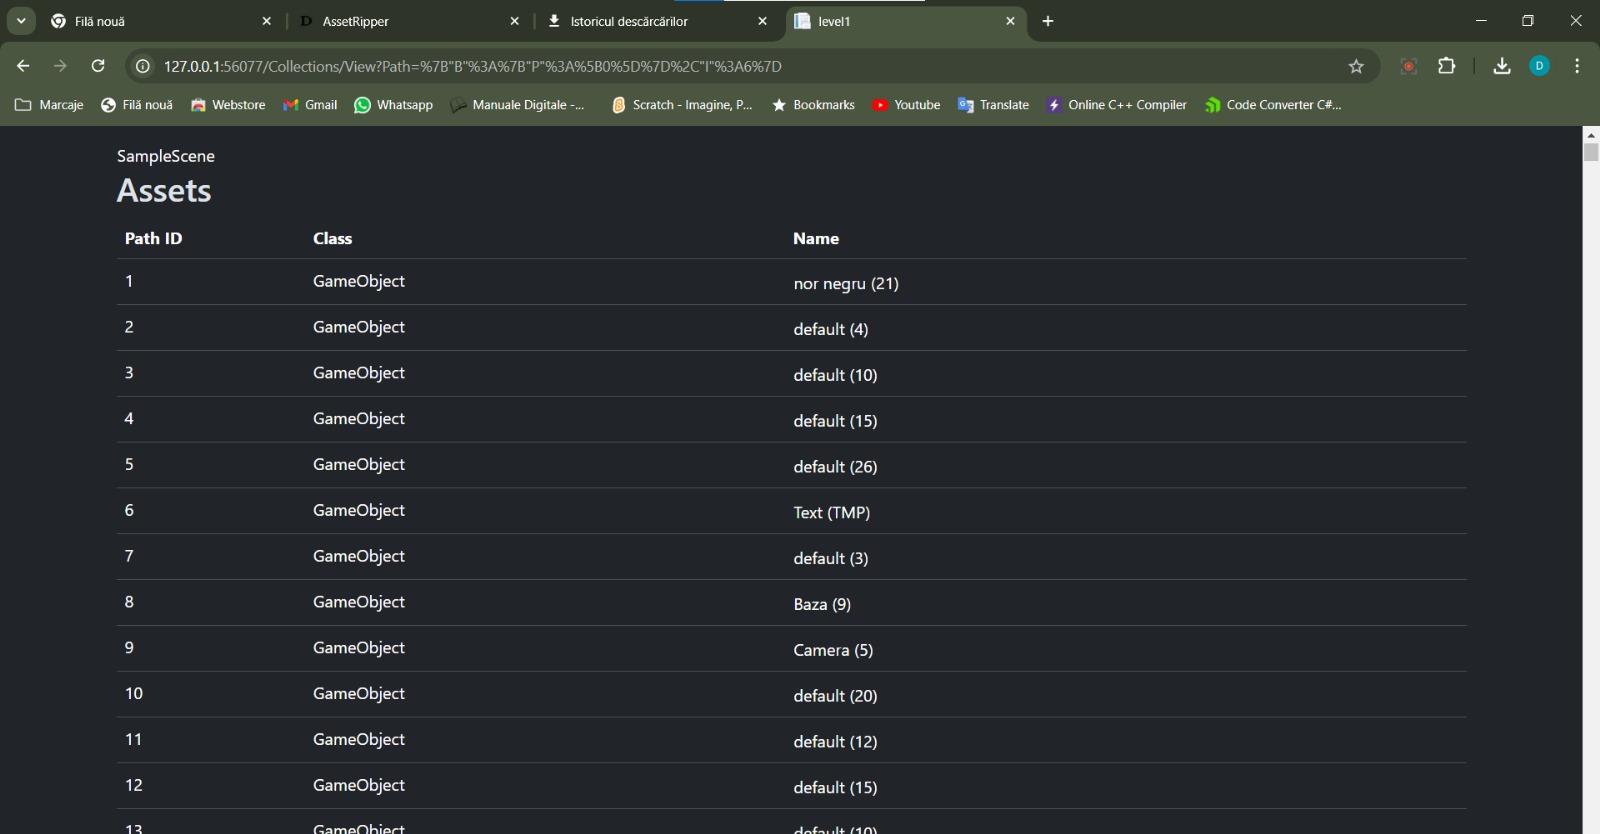Select the level1 tab
This screenshot has height=834, width=1600.
[x=904, y=21]
